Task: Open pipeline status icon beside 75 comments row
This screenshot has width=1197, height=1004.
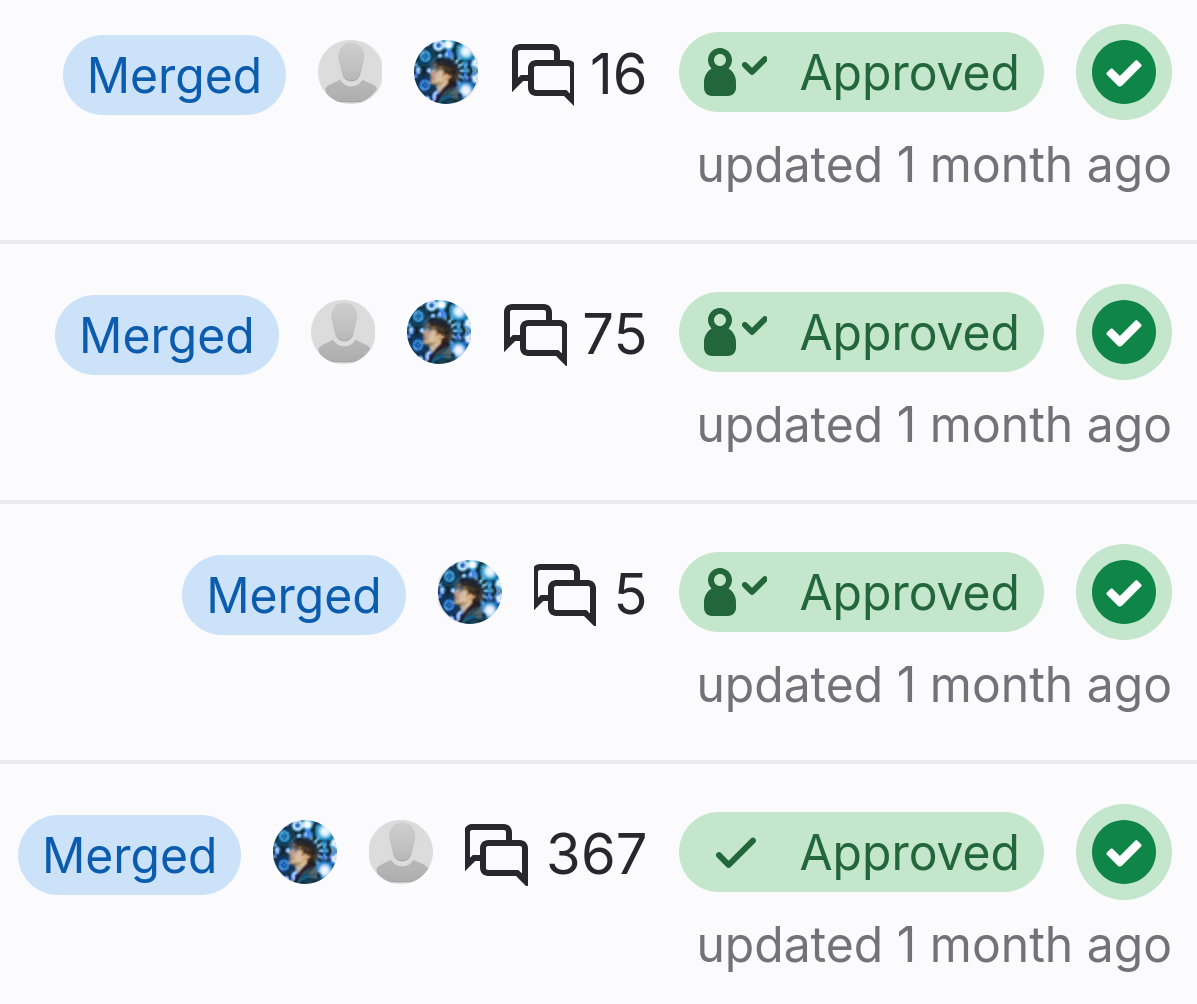Action: [x=1123, y=332]
